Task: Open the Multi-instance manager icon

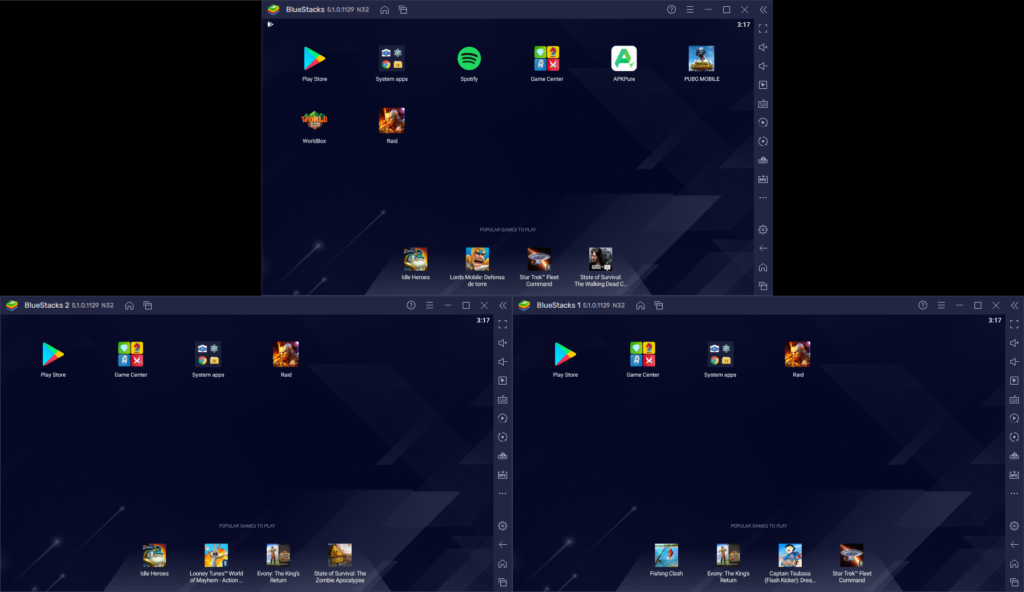Action: [x=403, y=9]
